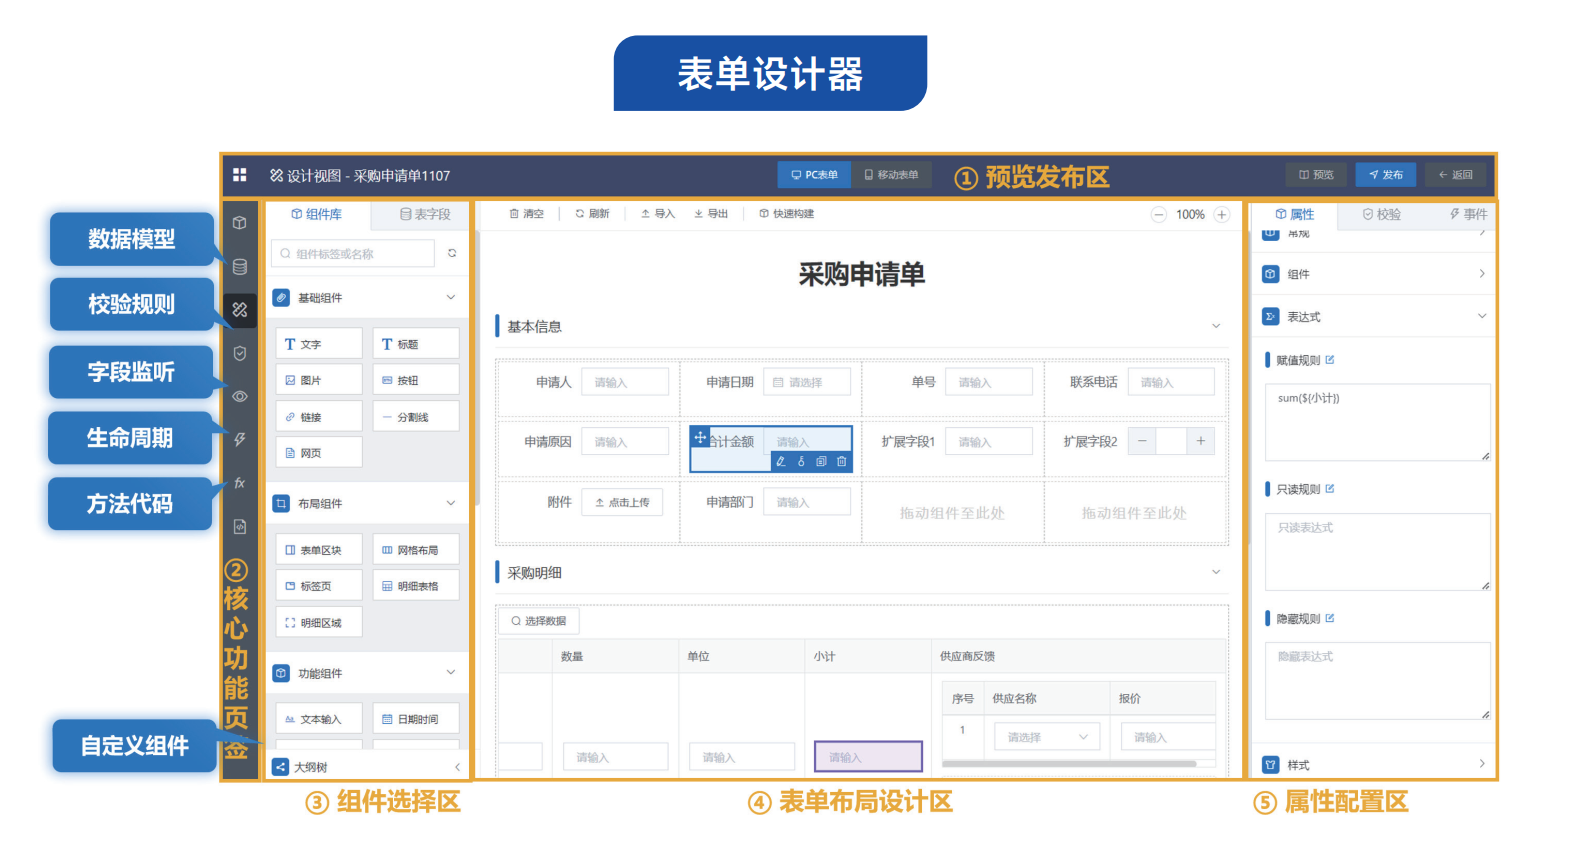Add the 链接 link component
The height and width of the screenshot is (854, 1592).
pos(319,417)
